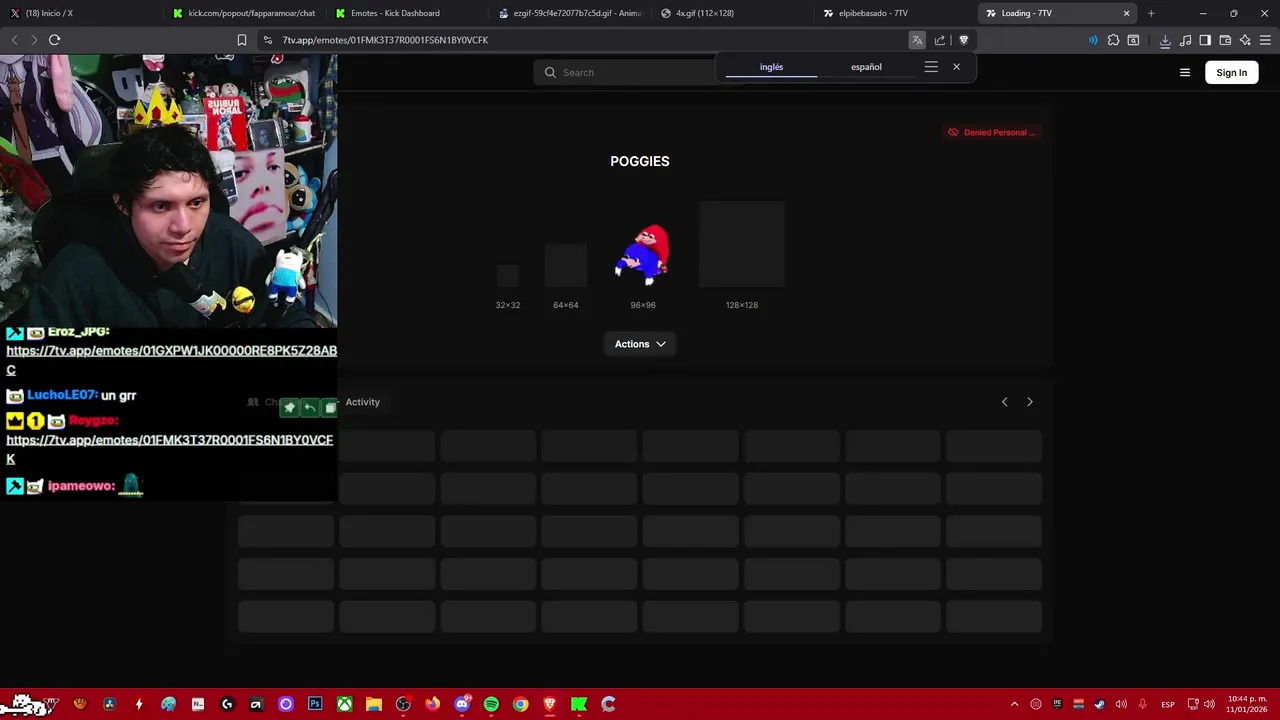Click the ipameowo username in chat
This screenshot has width=1280, height=720.
pyautogui.click(x=81, y=486)
